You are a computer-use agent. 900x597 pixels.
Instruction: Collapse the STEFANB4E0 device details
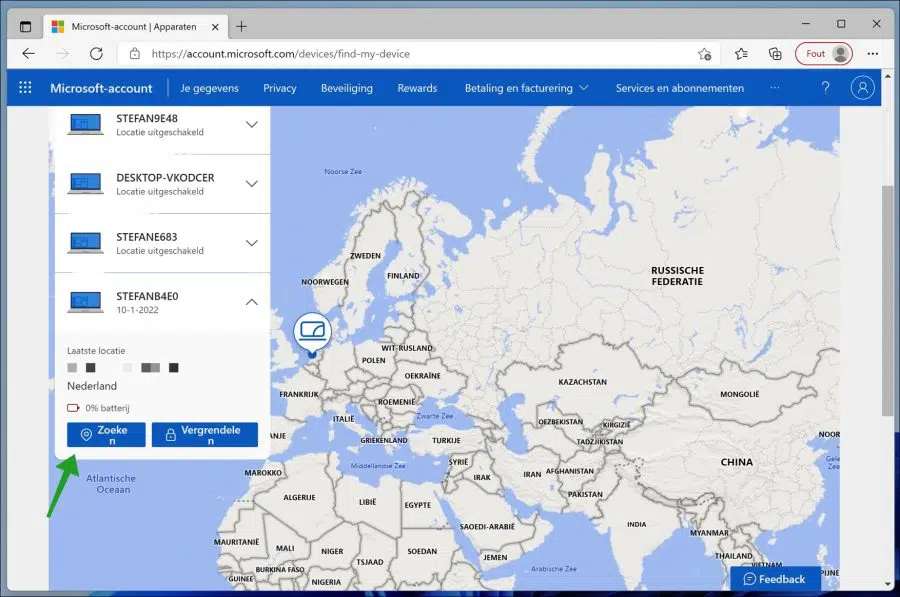(x=251, y=302)
